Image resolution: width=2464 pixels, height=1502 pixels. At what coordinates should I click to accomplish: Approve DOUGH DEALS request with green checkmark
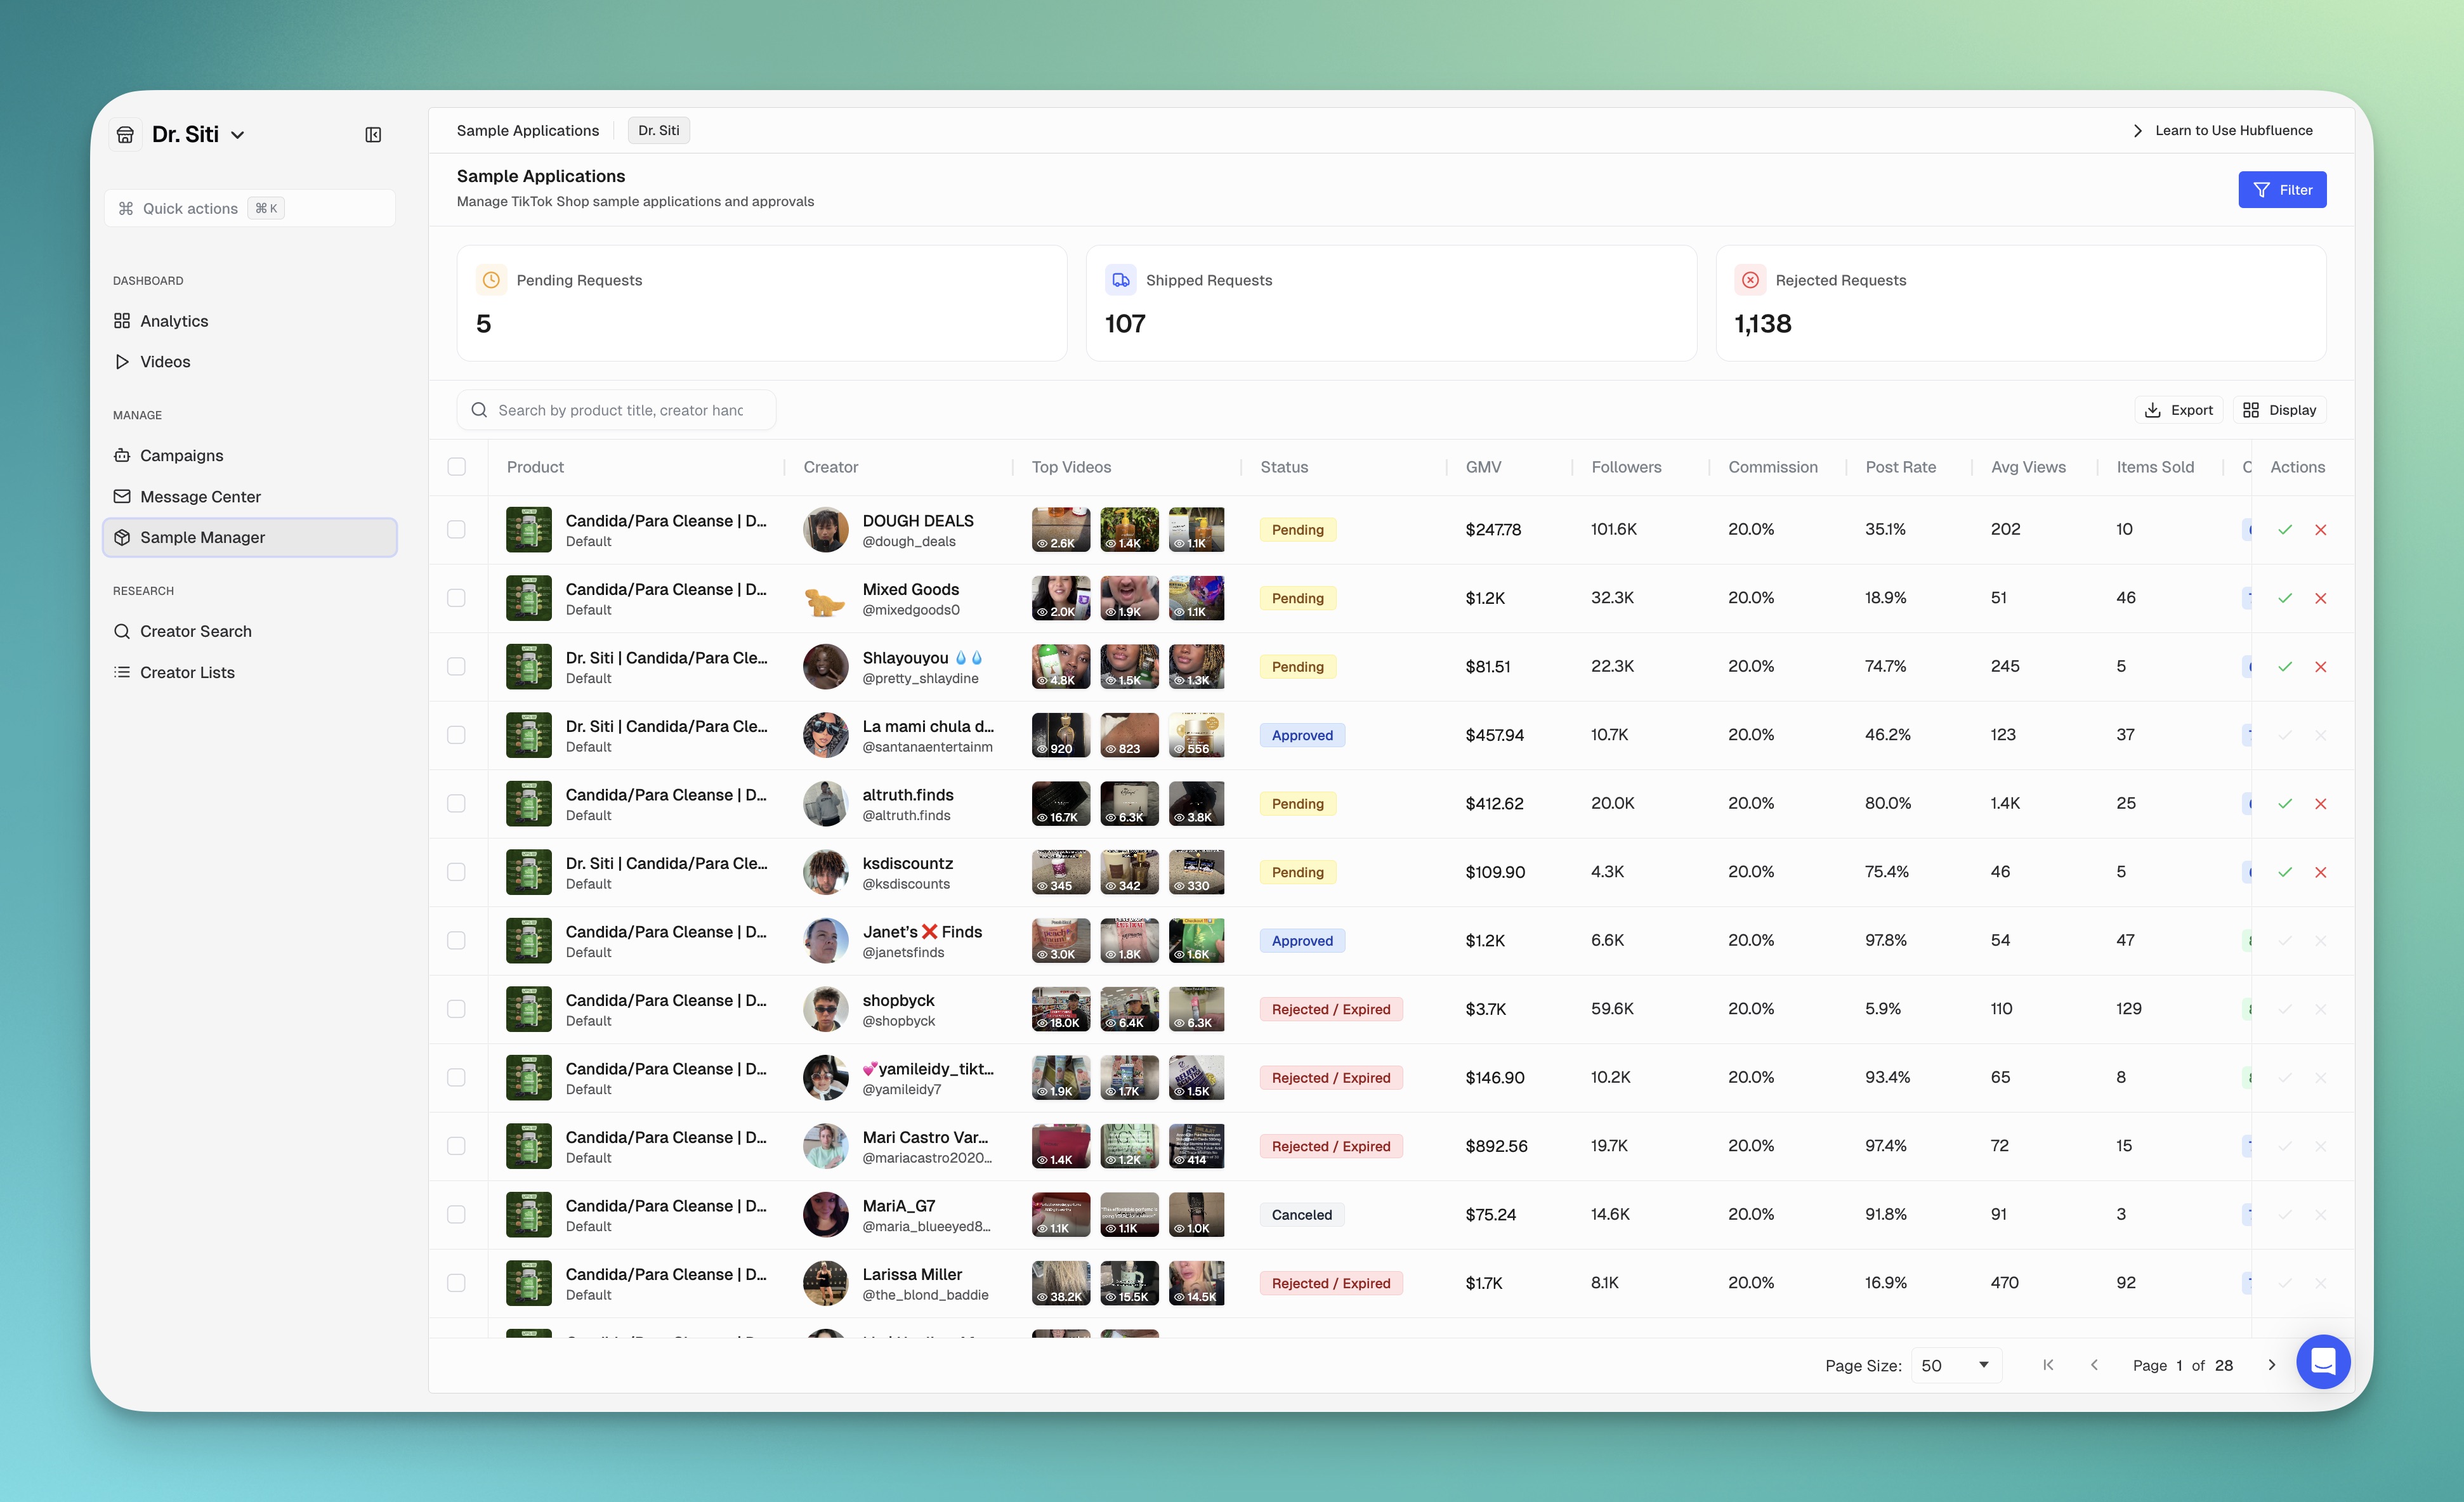pos(2284,530)
